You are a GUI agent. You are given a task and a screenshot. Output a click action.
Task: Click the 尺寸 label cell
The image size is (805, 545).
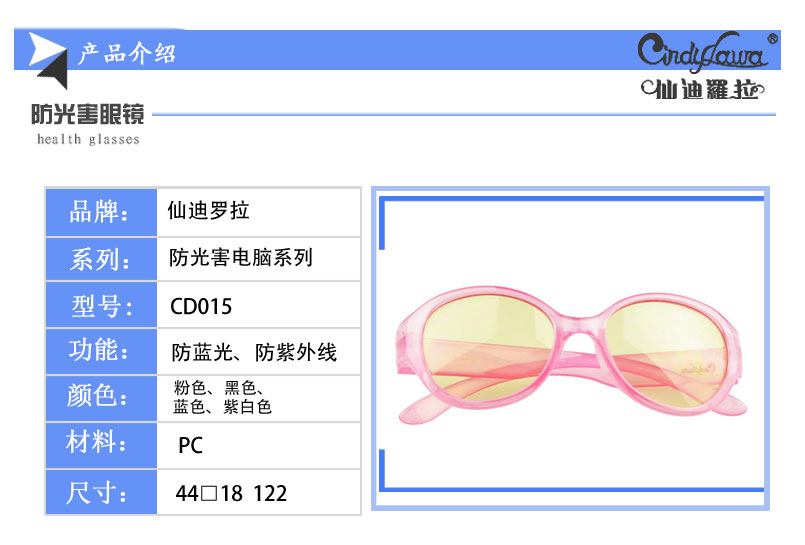pyautogui.click(x=101, y=492)
